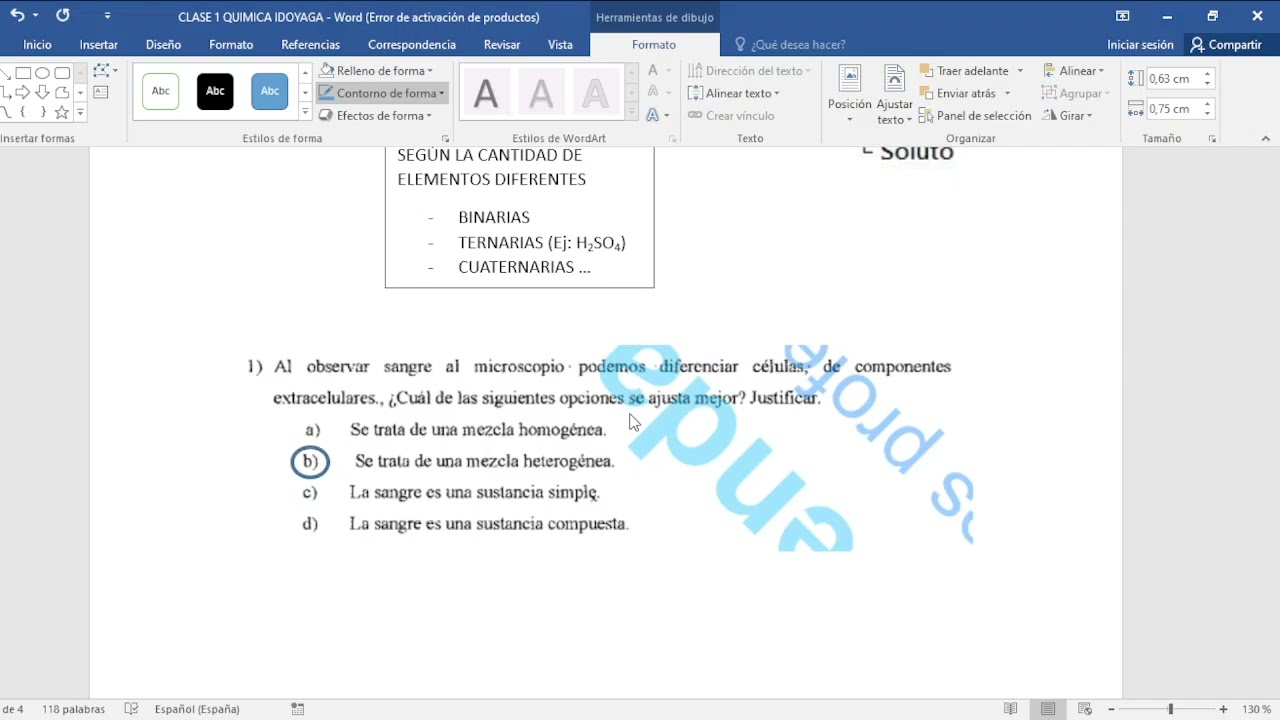Choose the five-point star shape
This screenshot has height=720, width=1280.
(x=62, y=112)
